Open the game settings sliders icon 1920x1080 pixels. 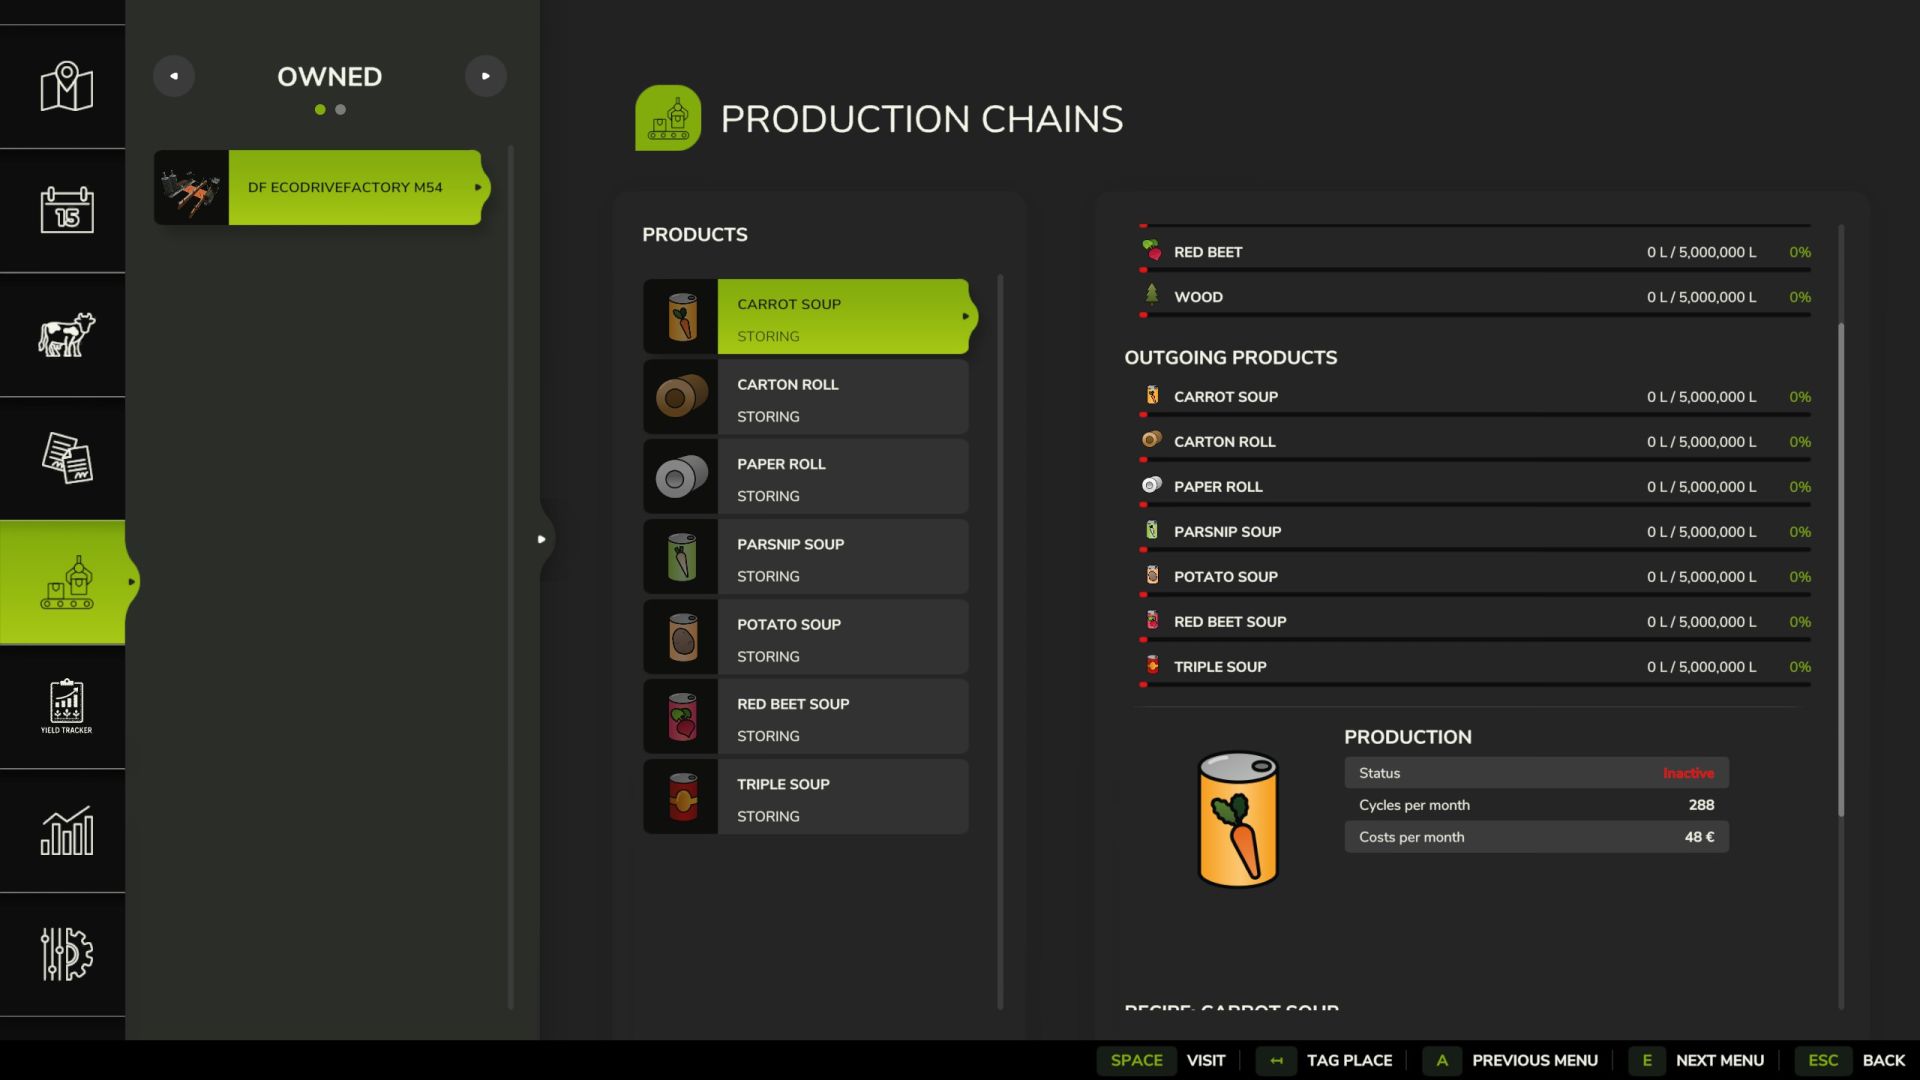pyautogui.click(x=66, y=954)
